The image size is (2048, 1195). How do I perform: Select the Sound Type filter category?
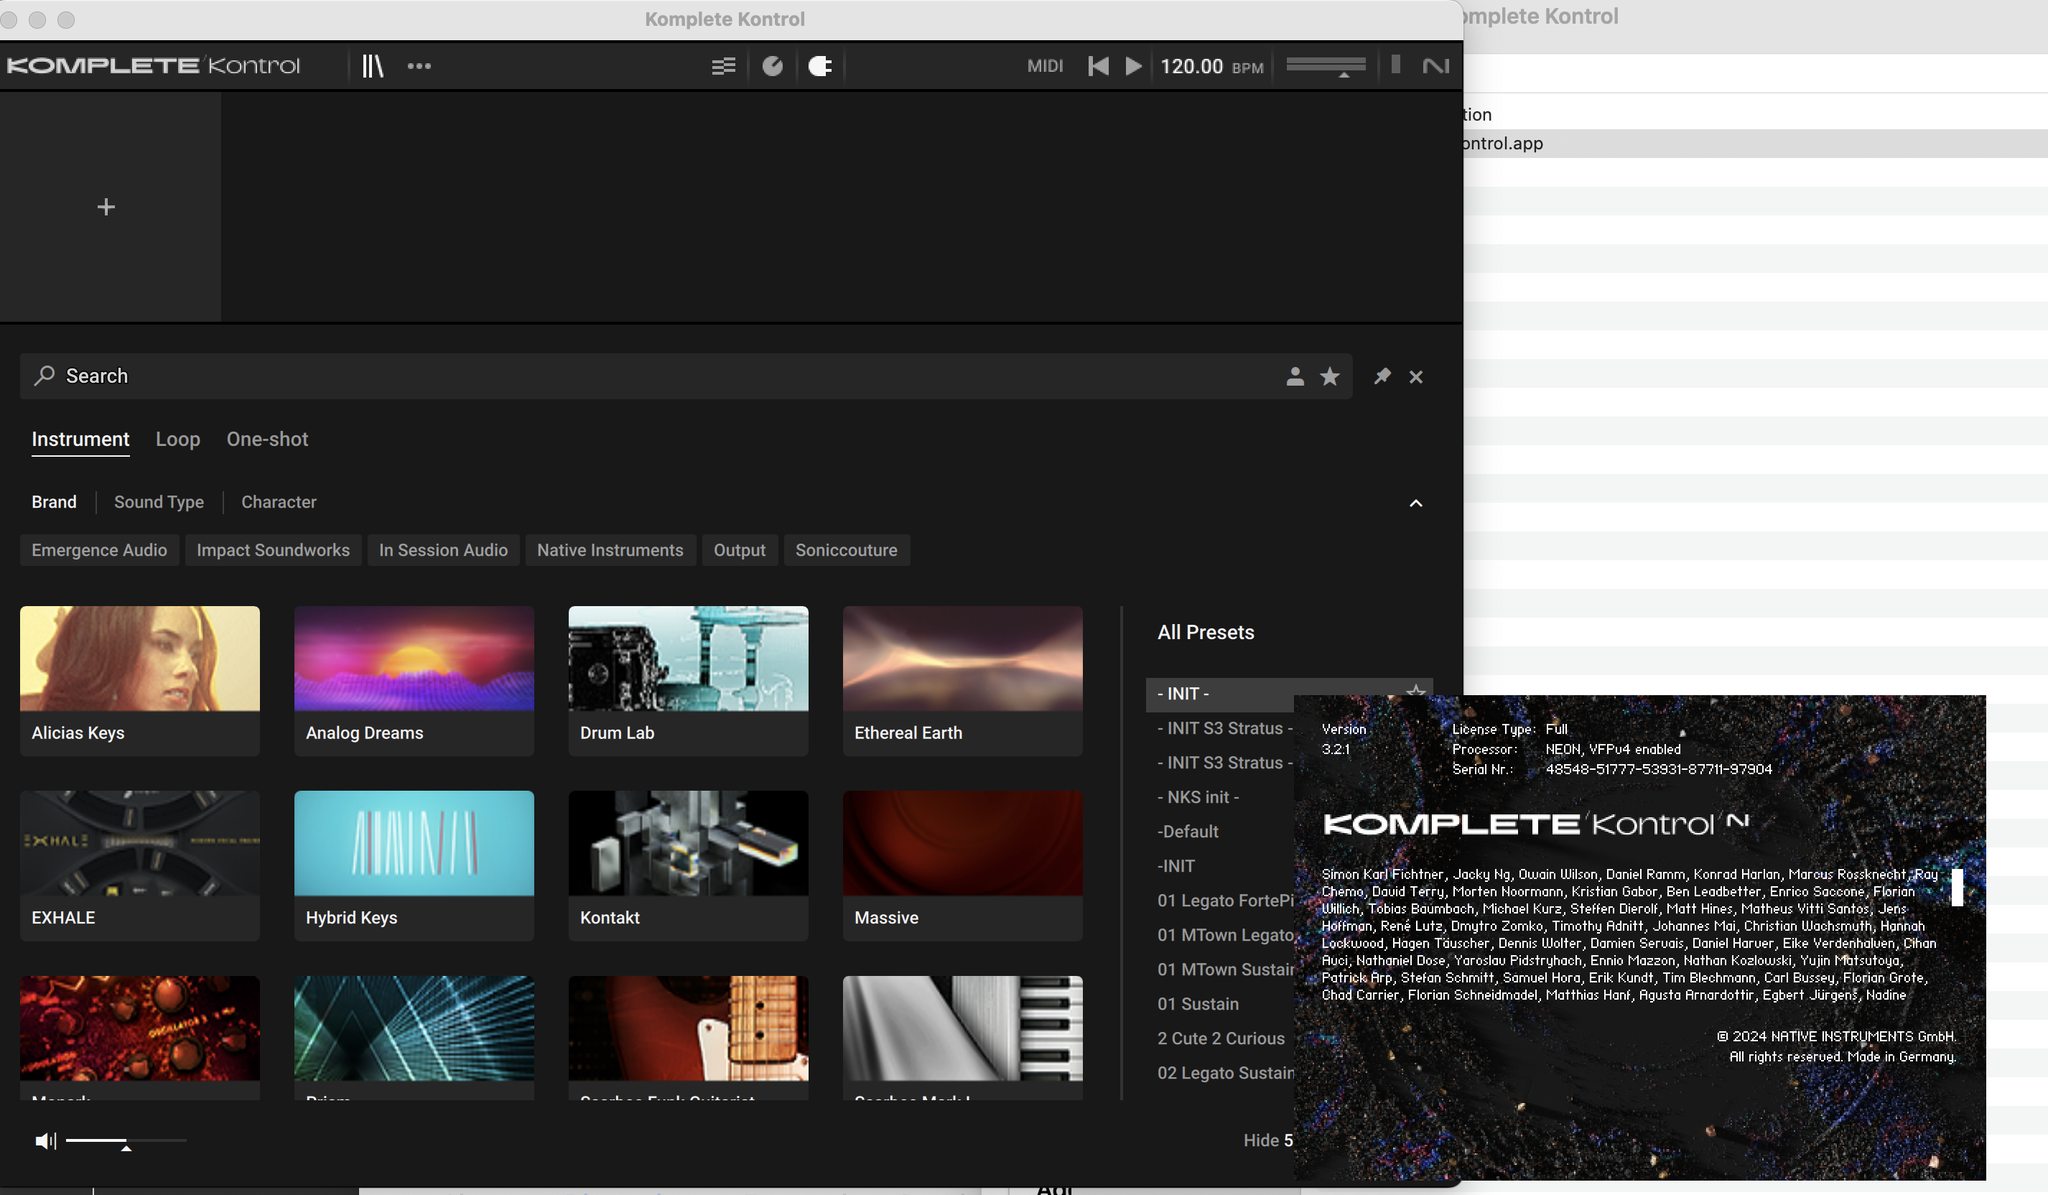[x=159, y=502]
